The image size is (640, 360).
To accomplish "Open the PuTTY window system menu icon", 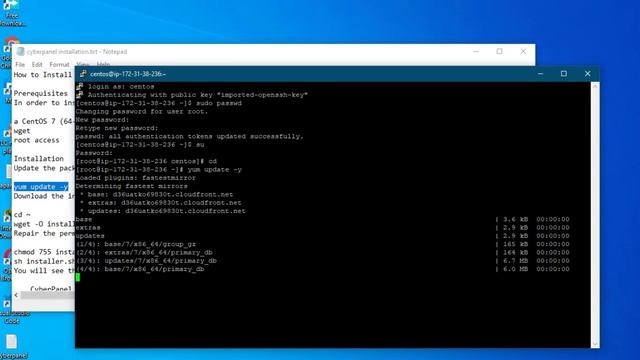I will [x=83, y=74].
